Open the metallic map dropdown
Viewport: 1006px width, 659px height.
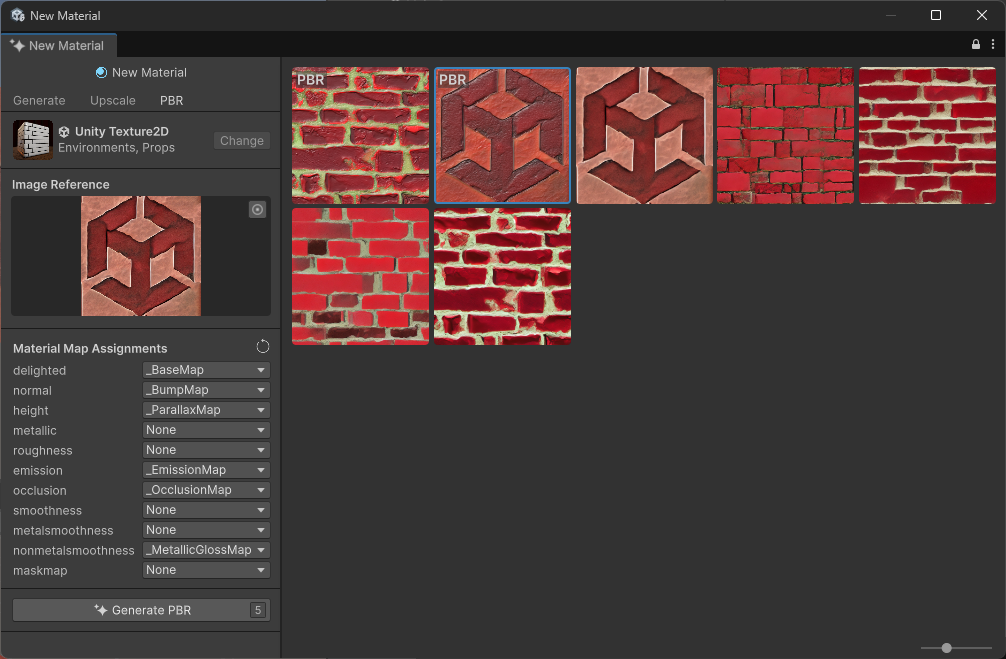tap(206, 430)
